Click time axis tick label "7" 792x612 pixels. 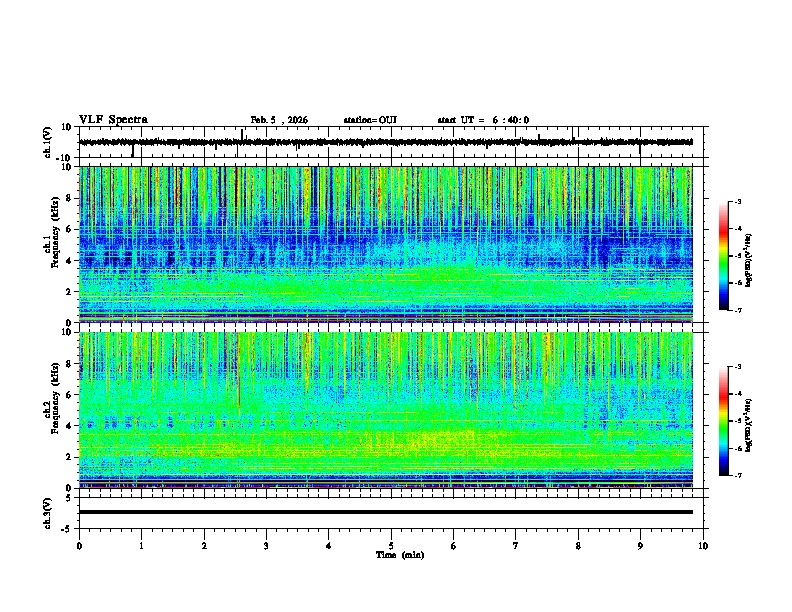516,545
